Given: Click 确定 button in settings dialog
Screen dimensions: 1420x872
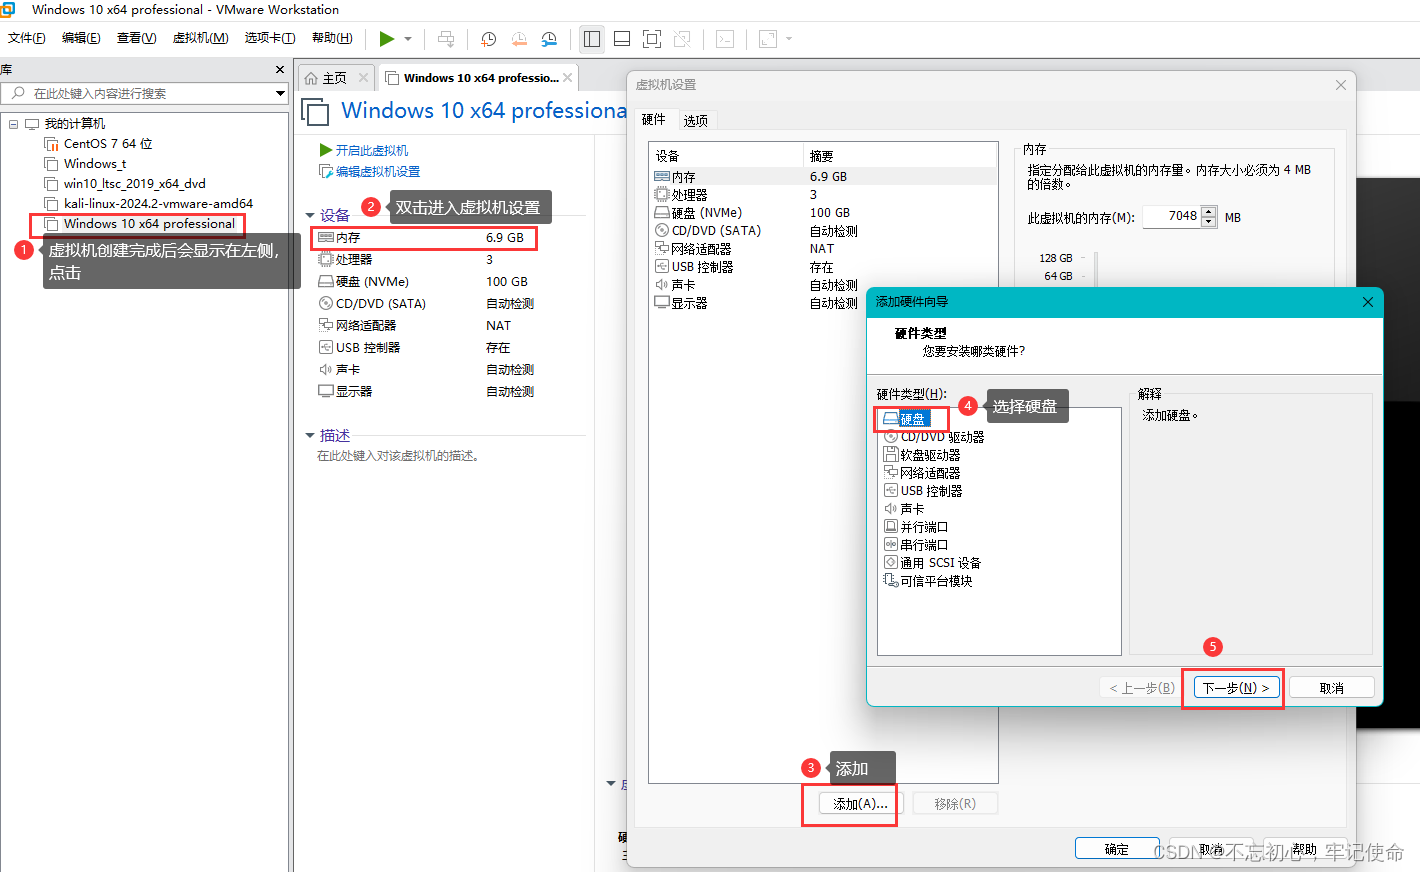Looking at the screenshot, I should [x=1117, y=849].
